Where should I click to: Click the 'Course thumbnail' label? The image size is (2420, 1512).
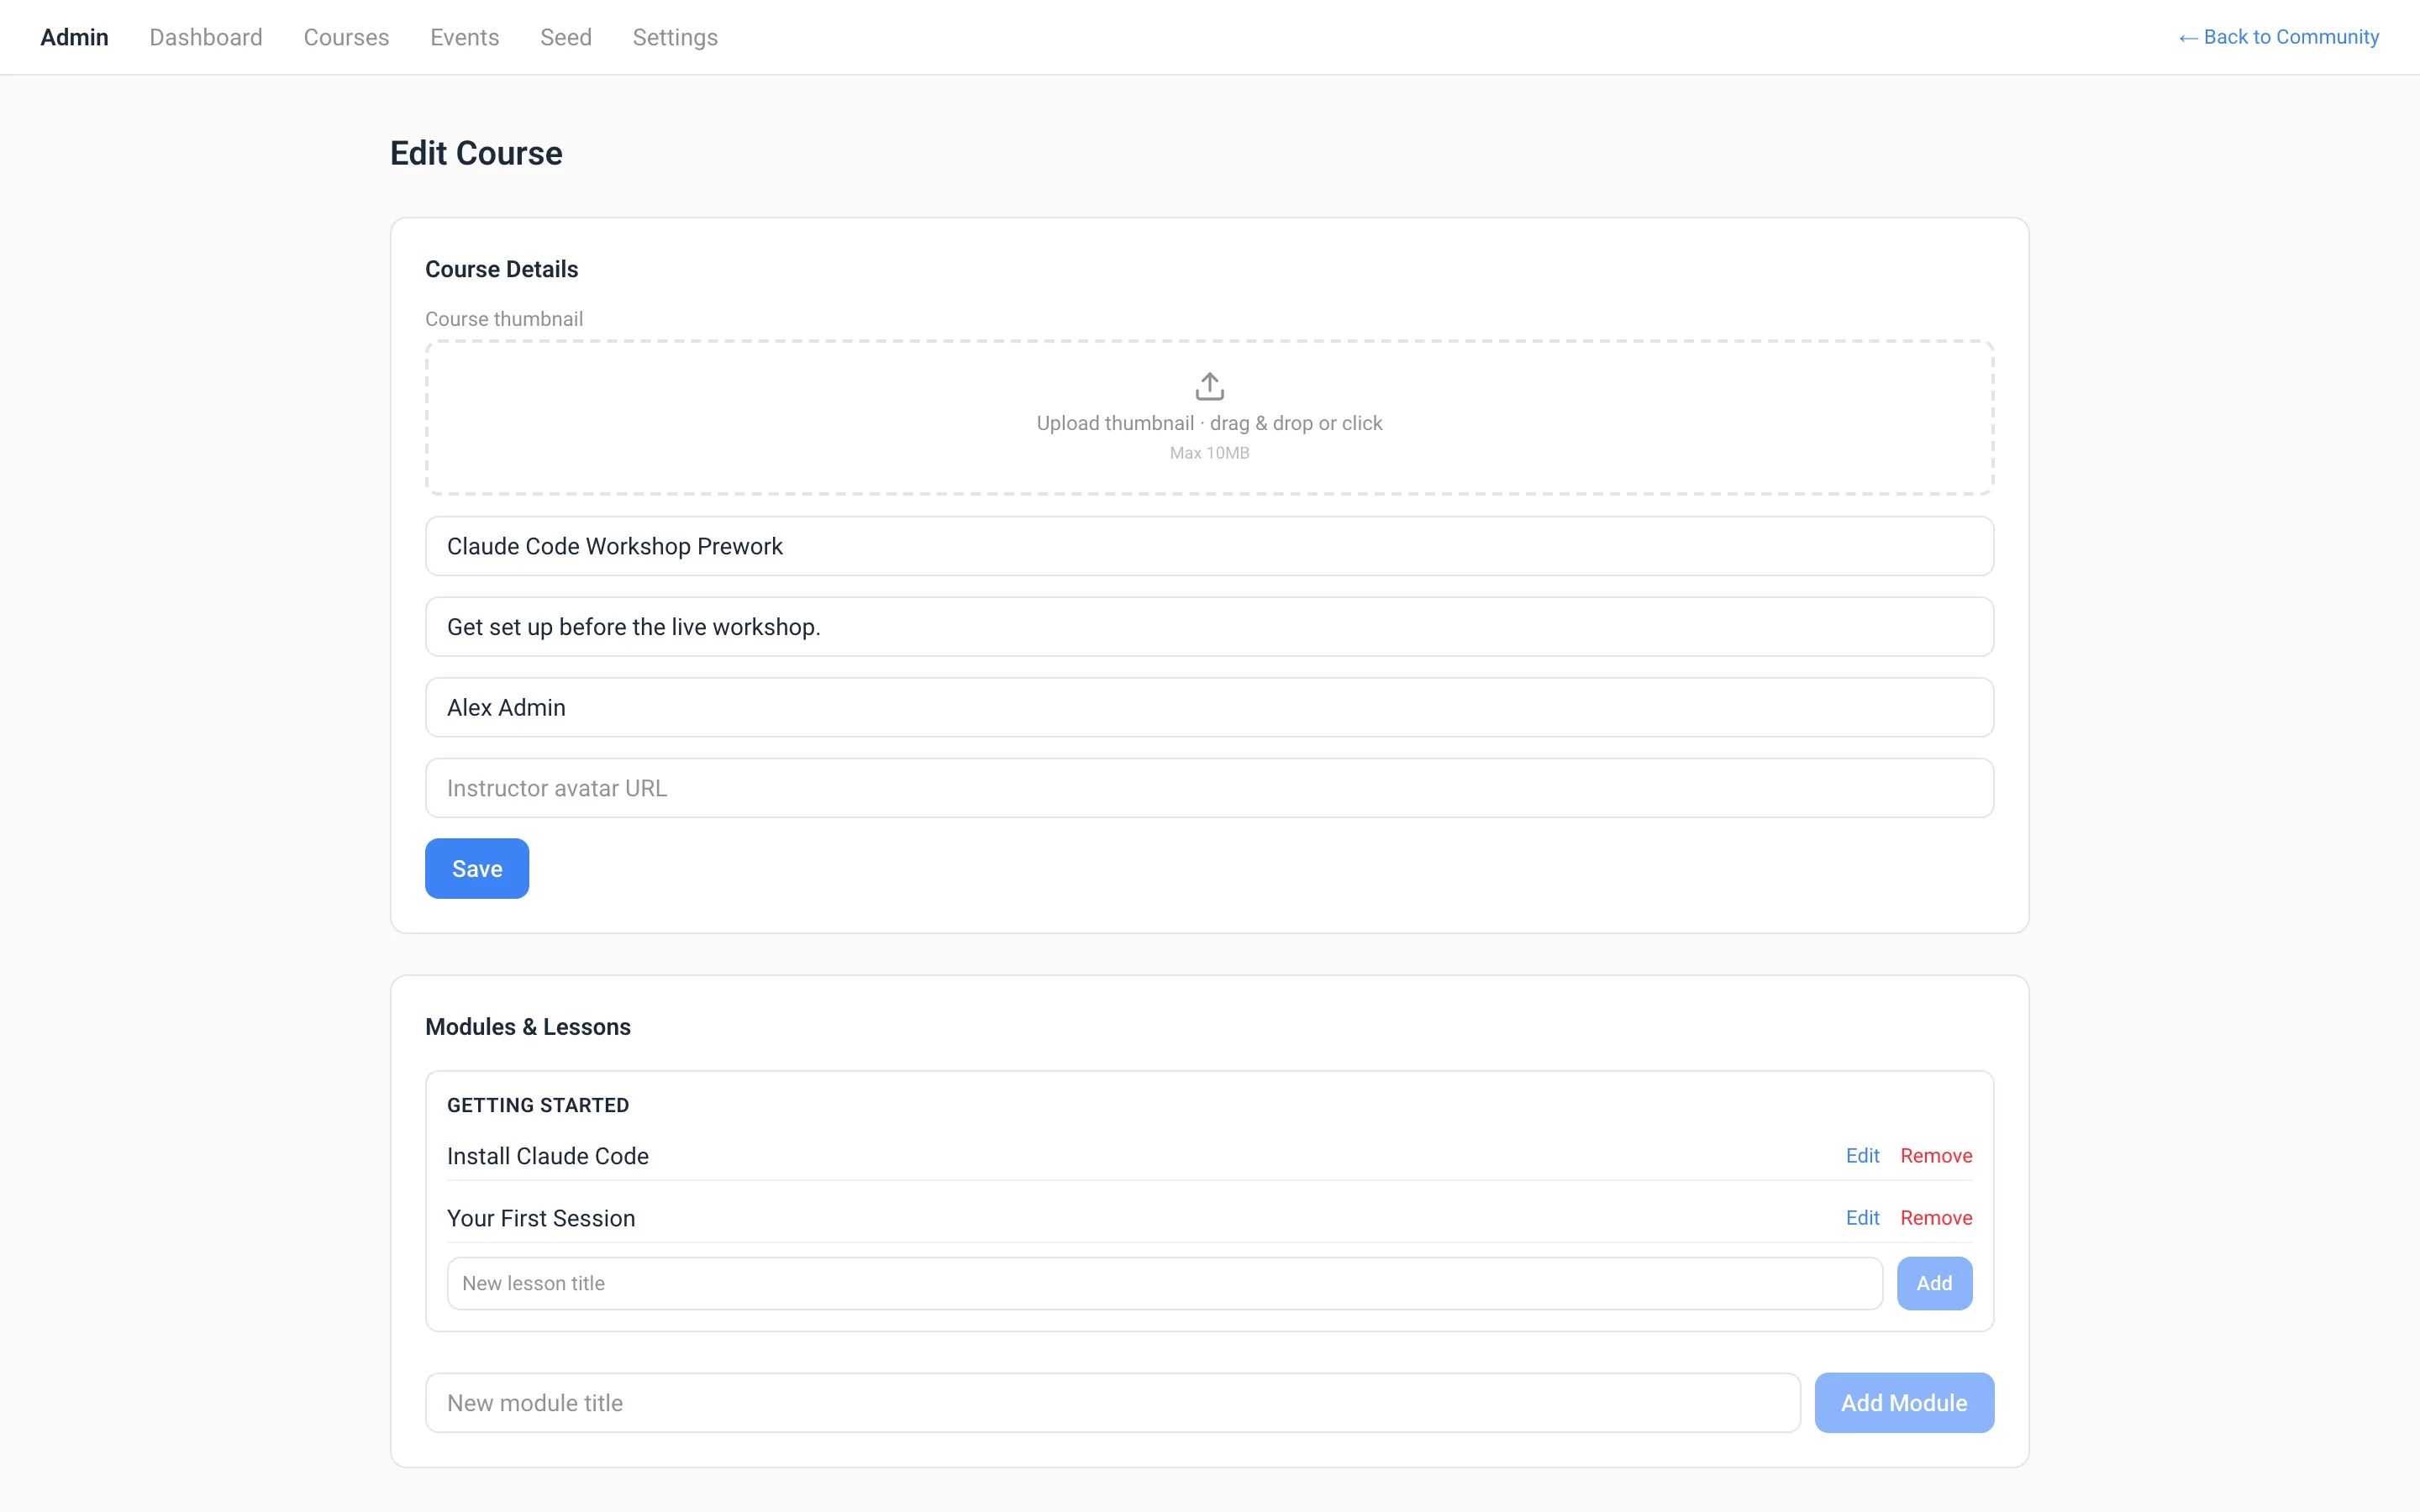pyautogui.click(x=504, y=319)
